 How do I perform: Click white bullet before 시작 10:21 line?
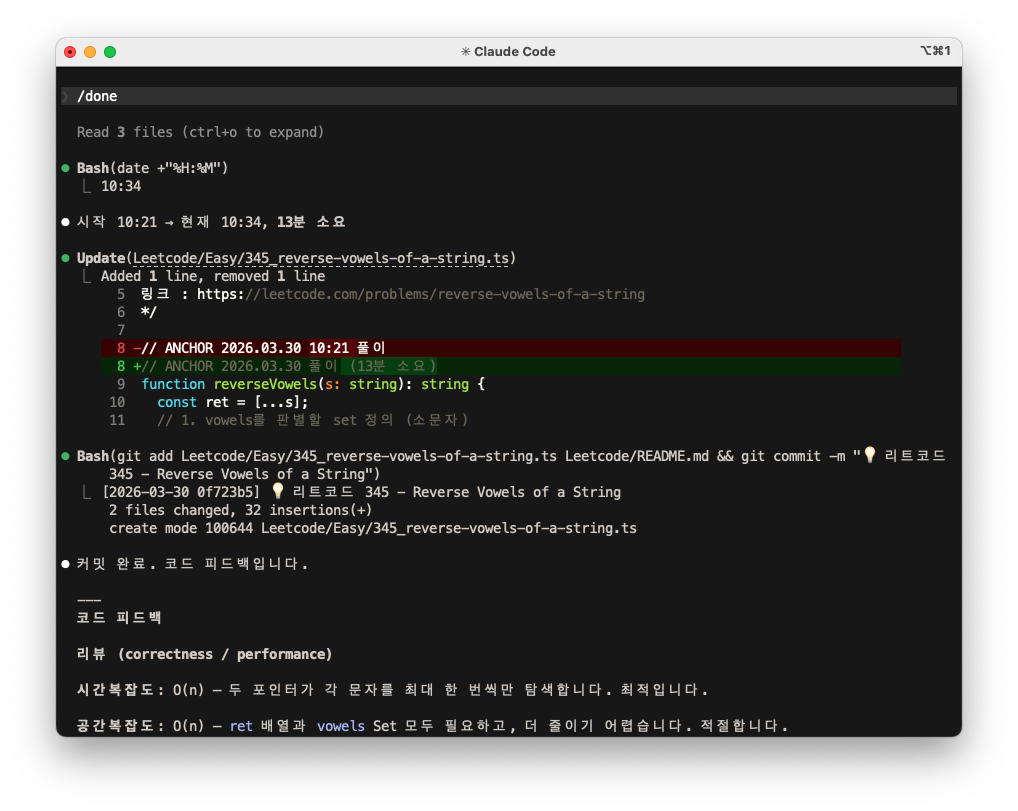click(66, 222)
